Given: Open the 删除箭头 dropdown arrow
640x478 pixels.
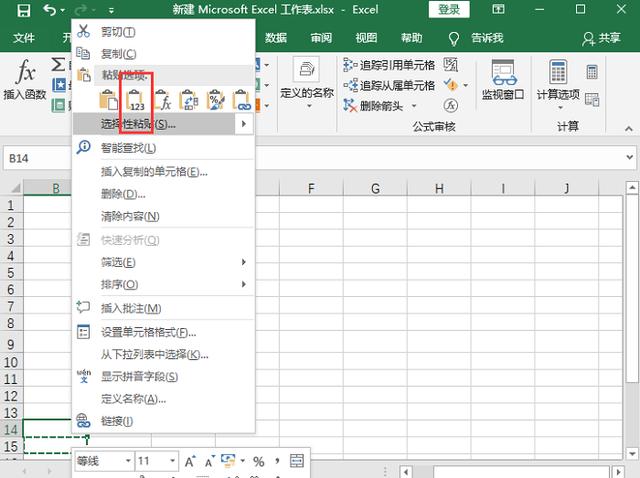Looking at the screenshot, I should 414,106.
